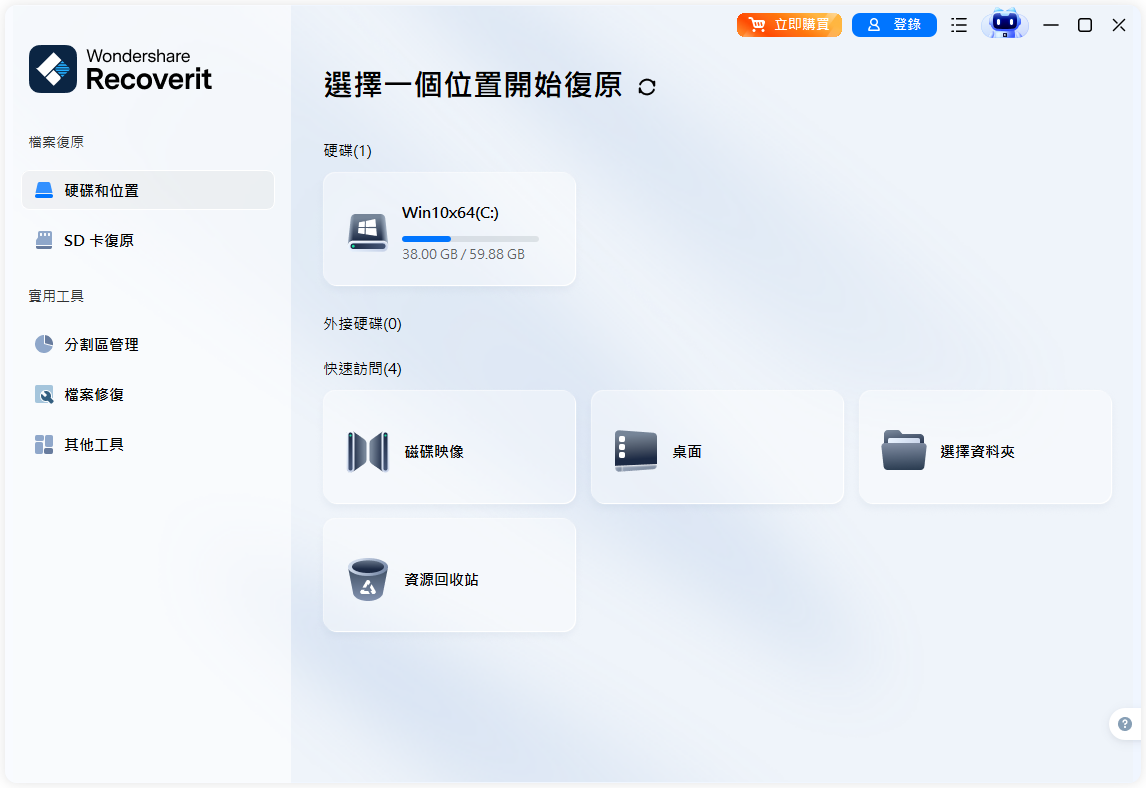Open the 桌面 desktop recovery option

[x=716, y=447]
